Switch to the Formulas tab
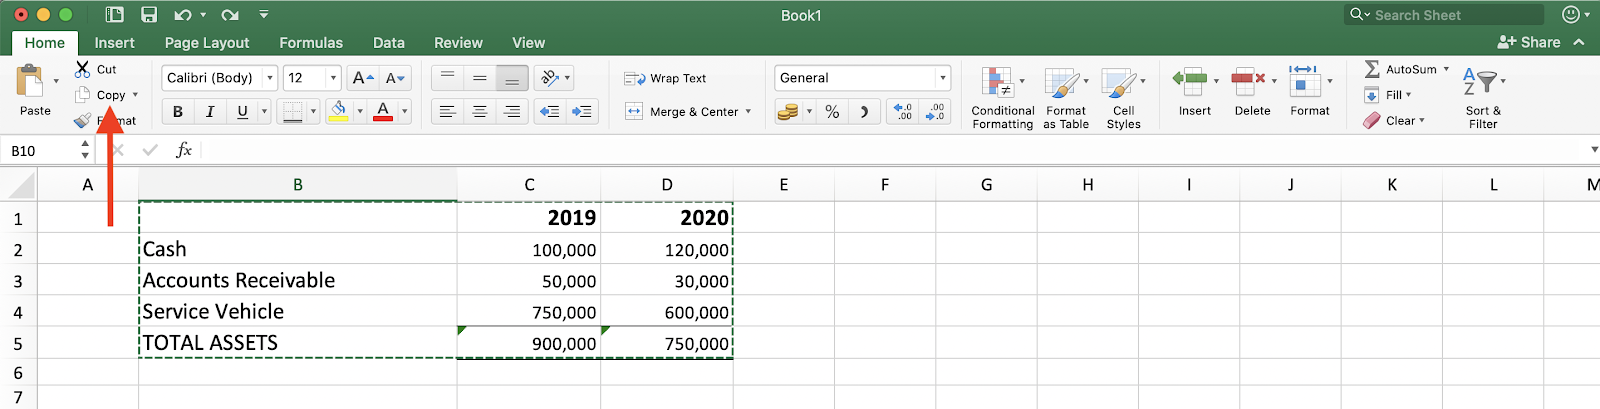Screen dimensions: 1600x409 [x=311, y=43]
